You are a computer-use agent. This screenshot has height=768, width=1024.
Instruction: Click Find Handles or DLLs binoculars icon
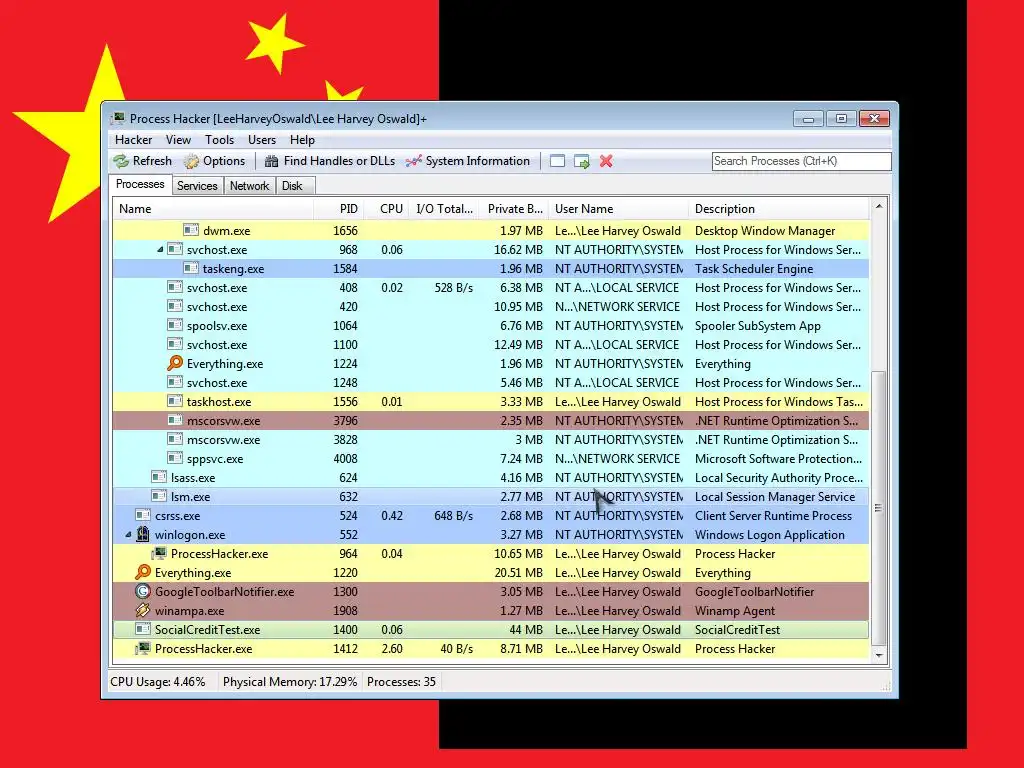pyautogui.click(x=272, y=161)
